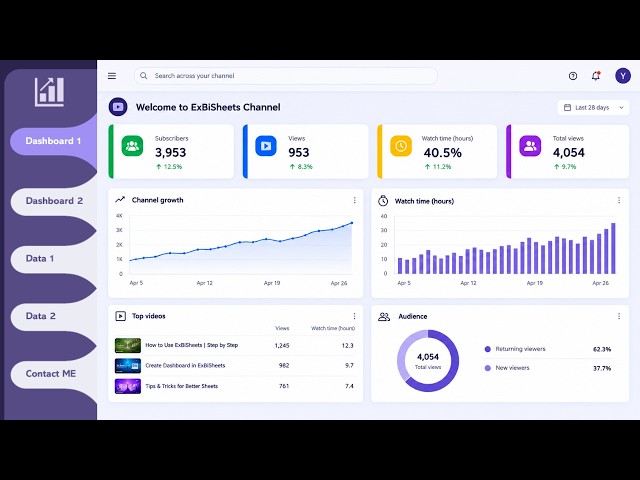Click the last point on growth line
640x480 pixels.
click(x=352, y=223)
